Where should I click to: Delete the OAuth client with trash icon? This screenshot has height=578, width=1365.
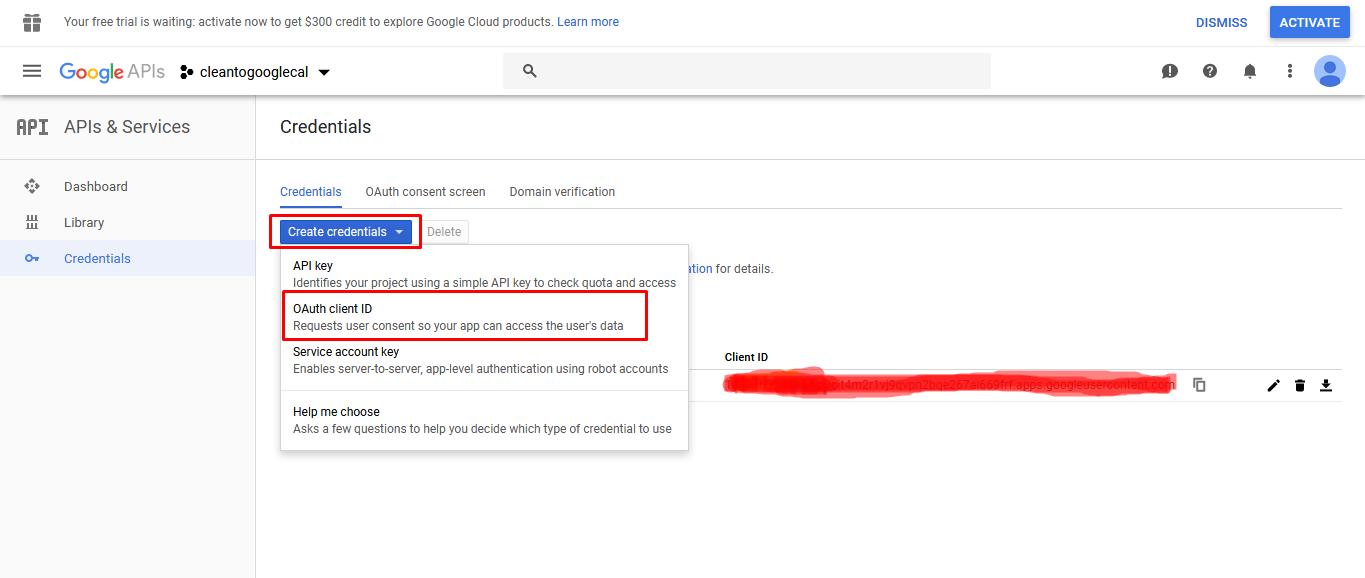1300,385
